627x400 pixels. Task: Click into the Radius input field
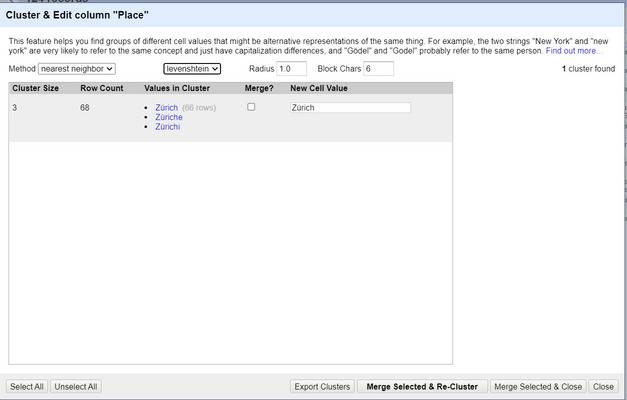pyautogui.click(x=291, y=69)
